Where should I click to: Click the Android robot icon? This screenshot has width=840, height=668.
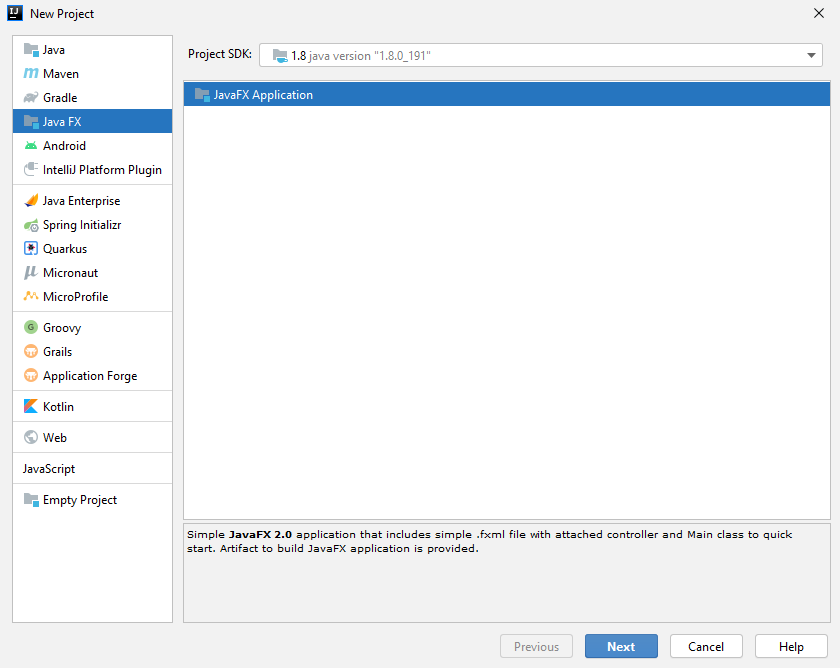31,146
